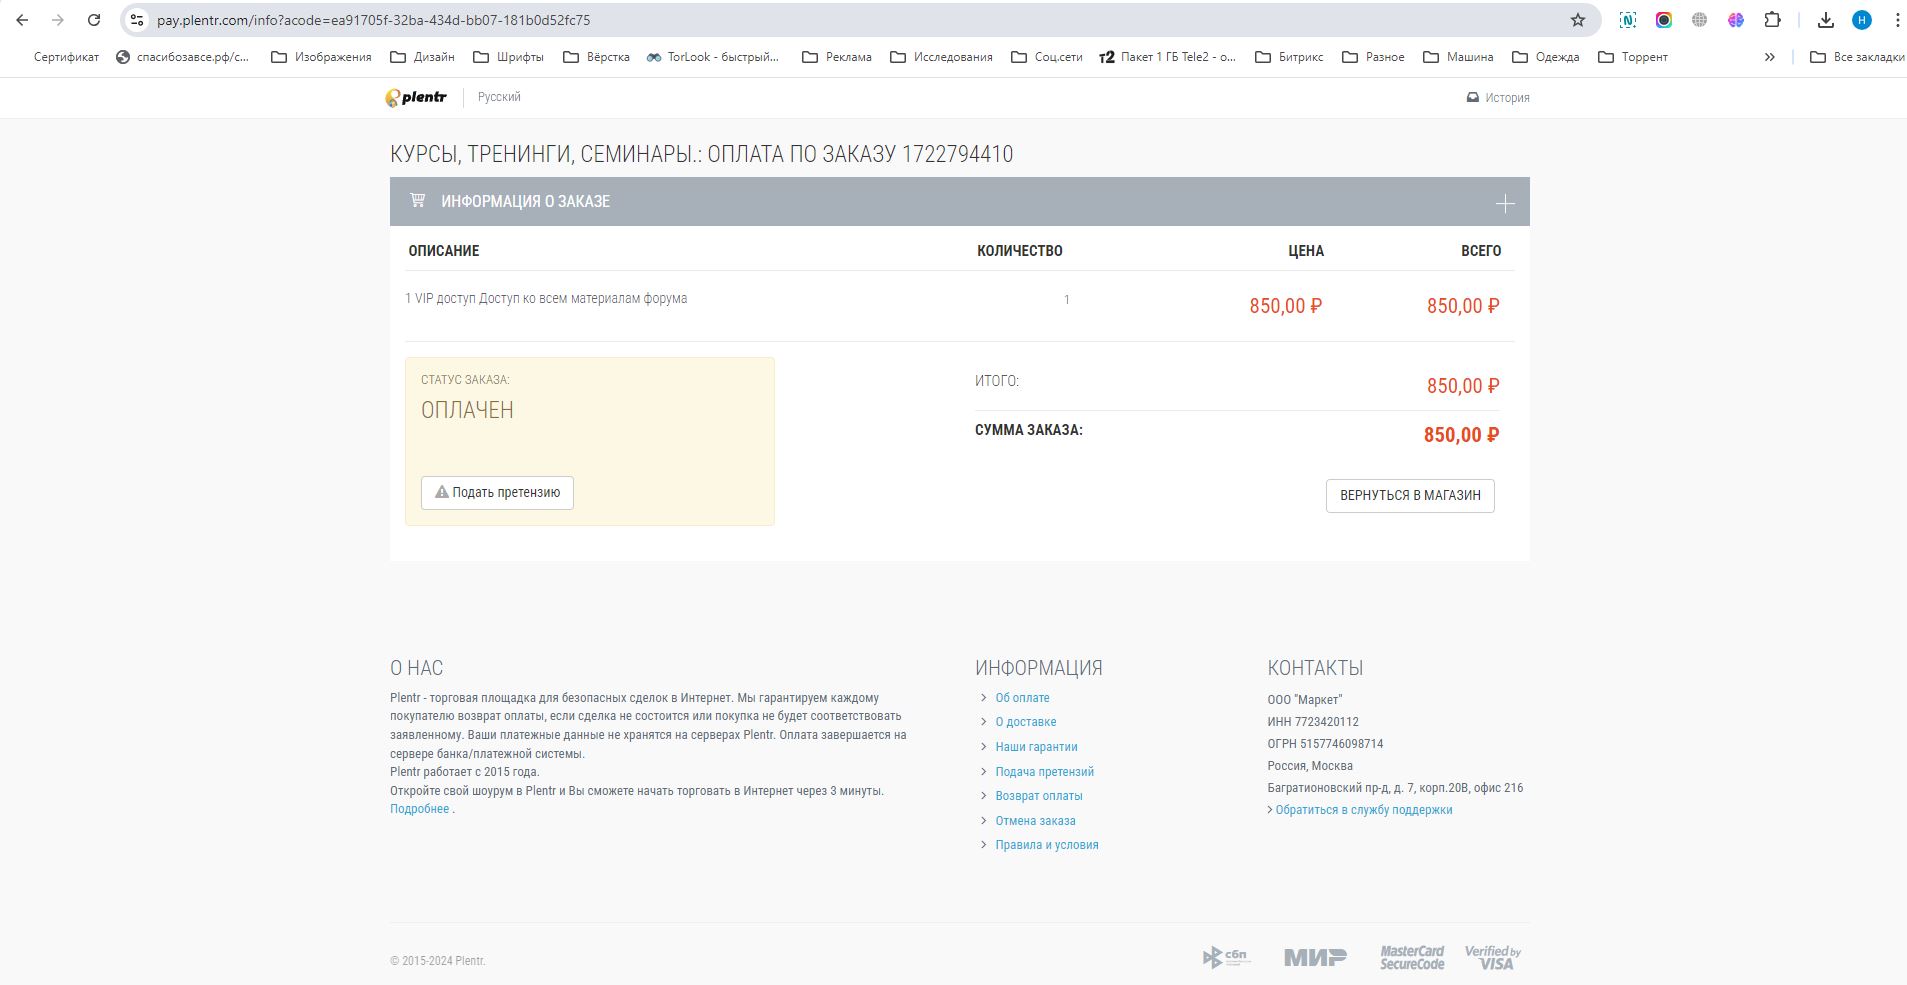This screenshot has width=1907, height=985.
Task: Open the Сертификат bookmark
Action: (x=66, y=57)
